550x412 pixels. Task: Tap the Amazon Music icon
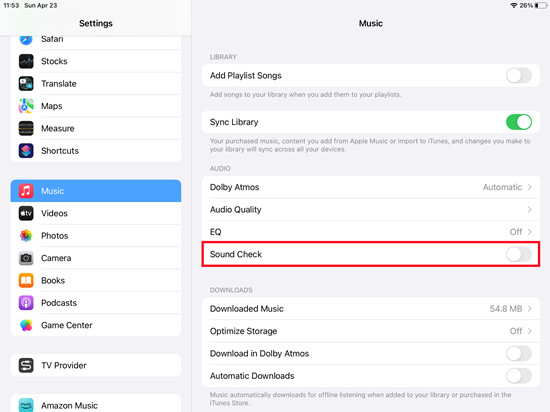[x=26, y=405]
